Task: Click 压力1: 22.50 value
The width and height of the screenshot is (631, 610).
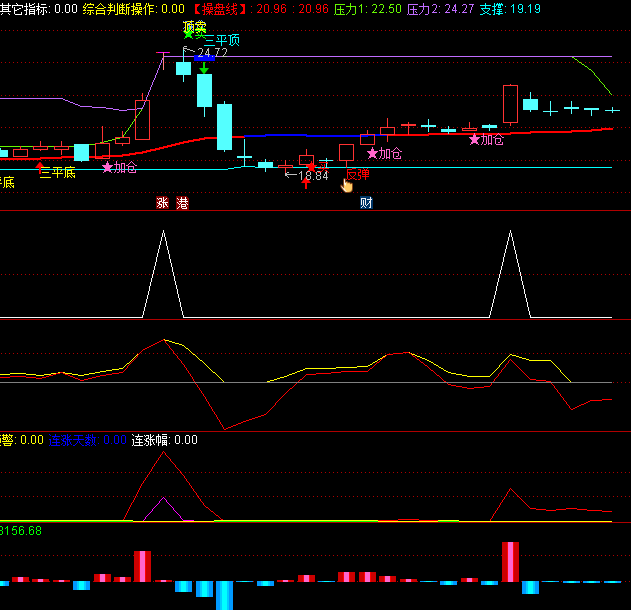Action: [x=367, y=9]
